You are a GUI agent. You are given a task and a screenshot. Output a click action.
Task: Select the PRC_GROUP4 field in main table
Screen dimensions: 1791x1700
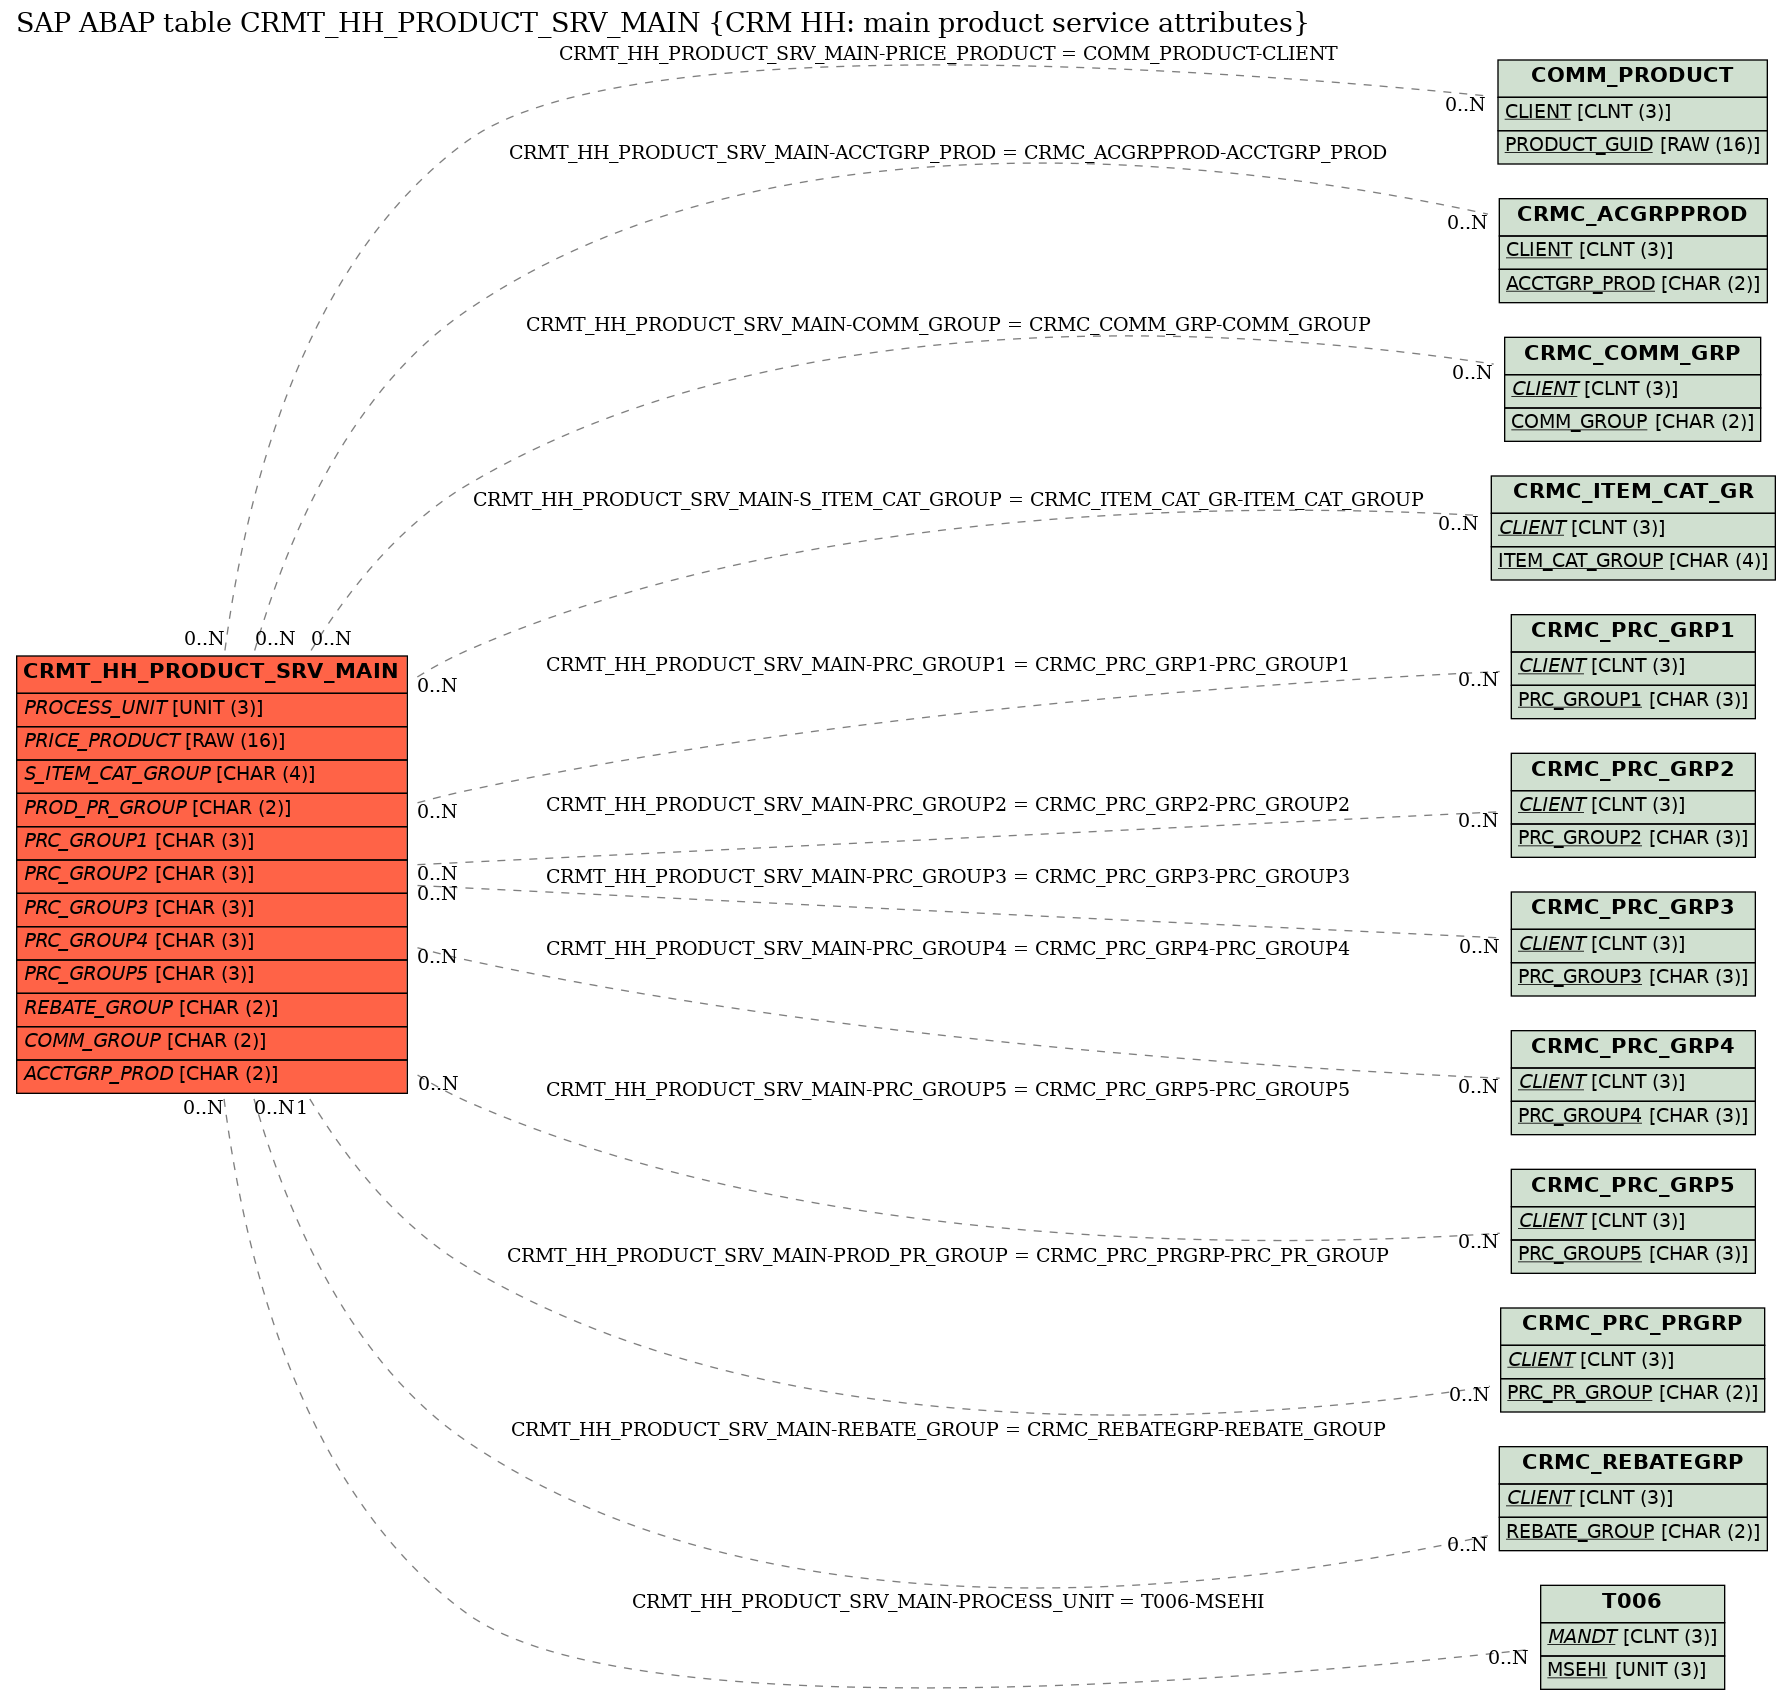click(x=212, y=942)
